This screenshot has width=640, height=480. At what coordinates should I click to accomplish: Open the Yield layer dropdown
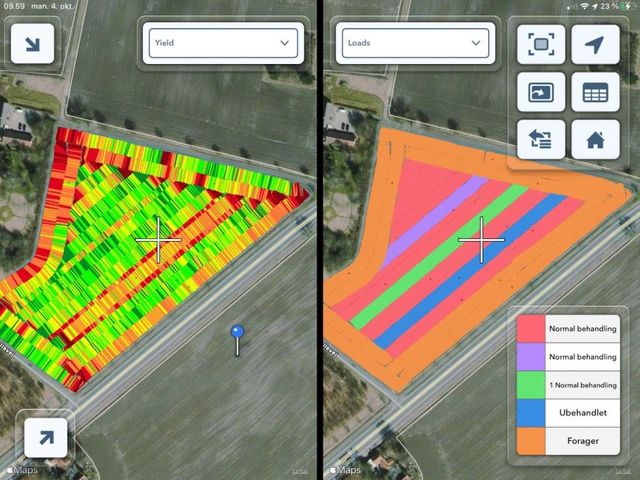tap(221, 44)
